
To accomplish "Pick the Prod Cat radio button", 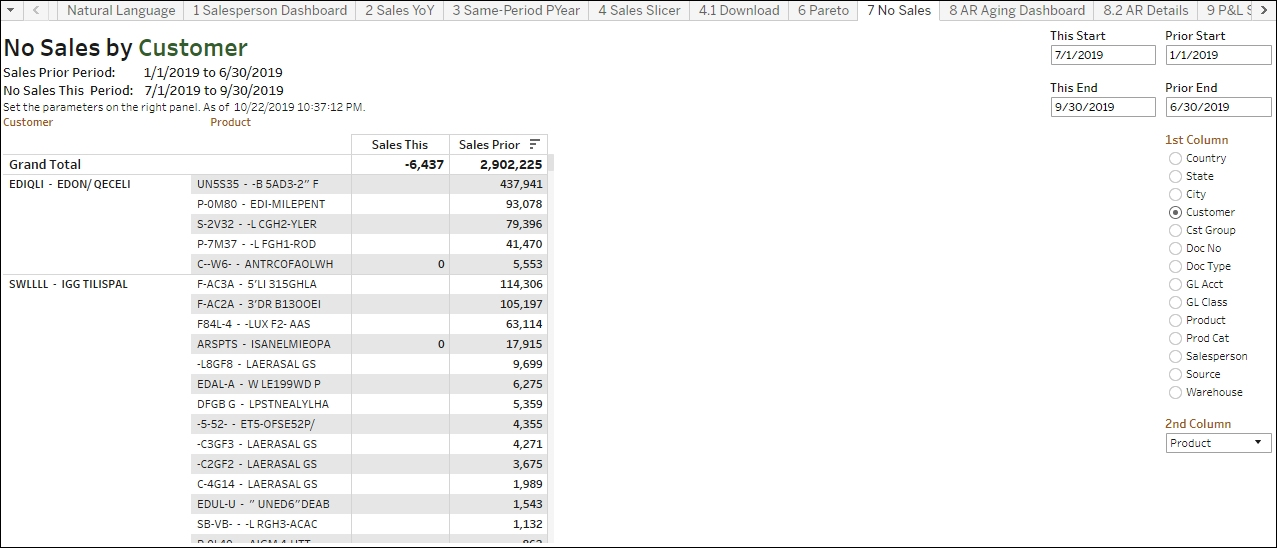I will pos(1176,338).
